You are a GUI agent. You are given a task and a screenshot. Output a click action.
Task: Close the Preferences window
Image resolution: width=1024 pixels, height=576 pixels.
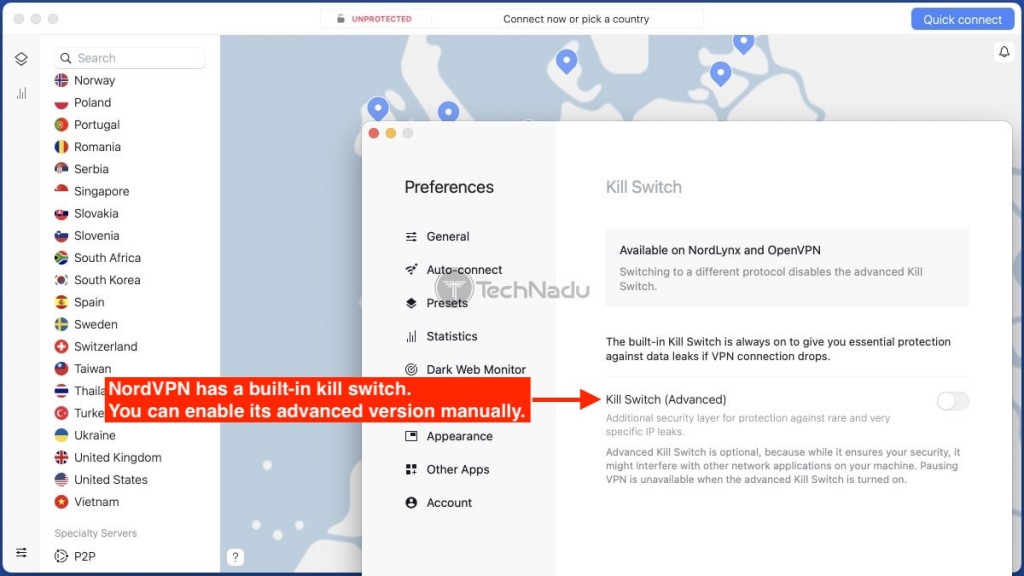click(x=374, y=133)
